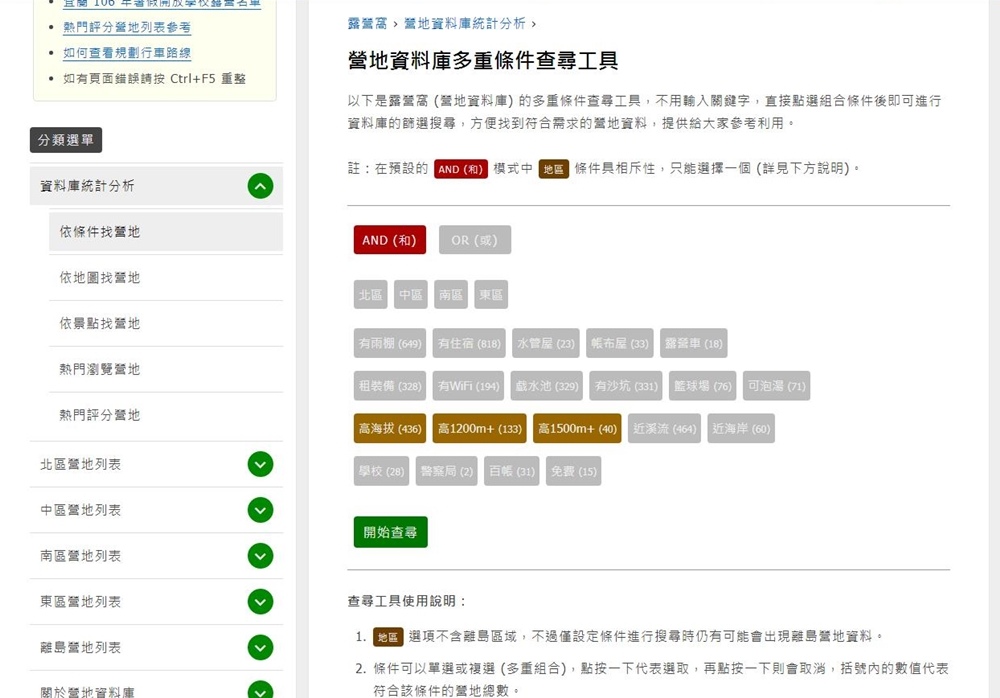Deselect the 高1500m+ (40) filter
The width and height of the screenshot is (1000, 698).
(x=577, y=428)
